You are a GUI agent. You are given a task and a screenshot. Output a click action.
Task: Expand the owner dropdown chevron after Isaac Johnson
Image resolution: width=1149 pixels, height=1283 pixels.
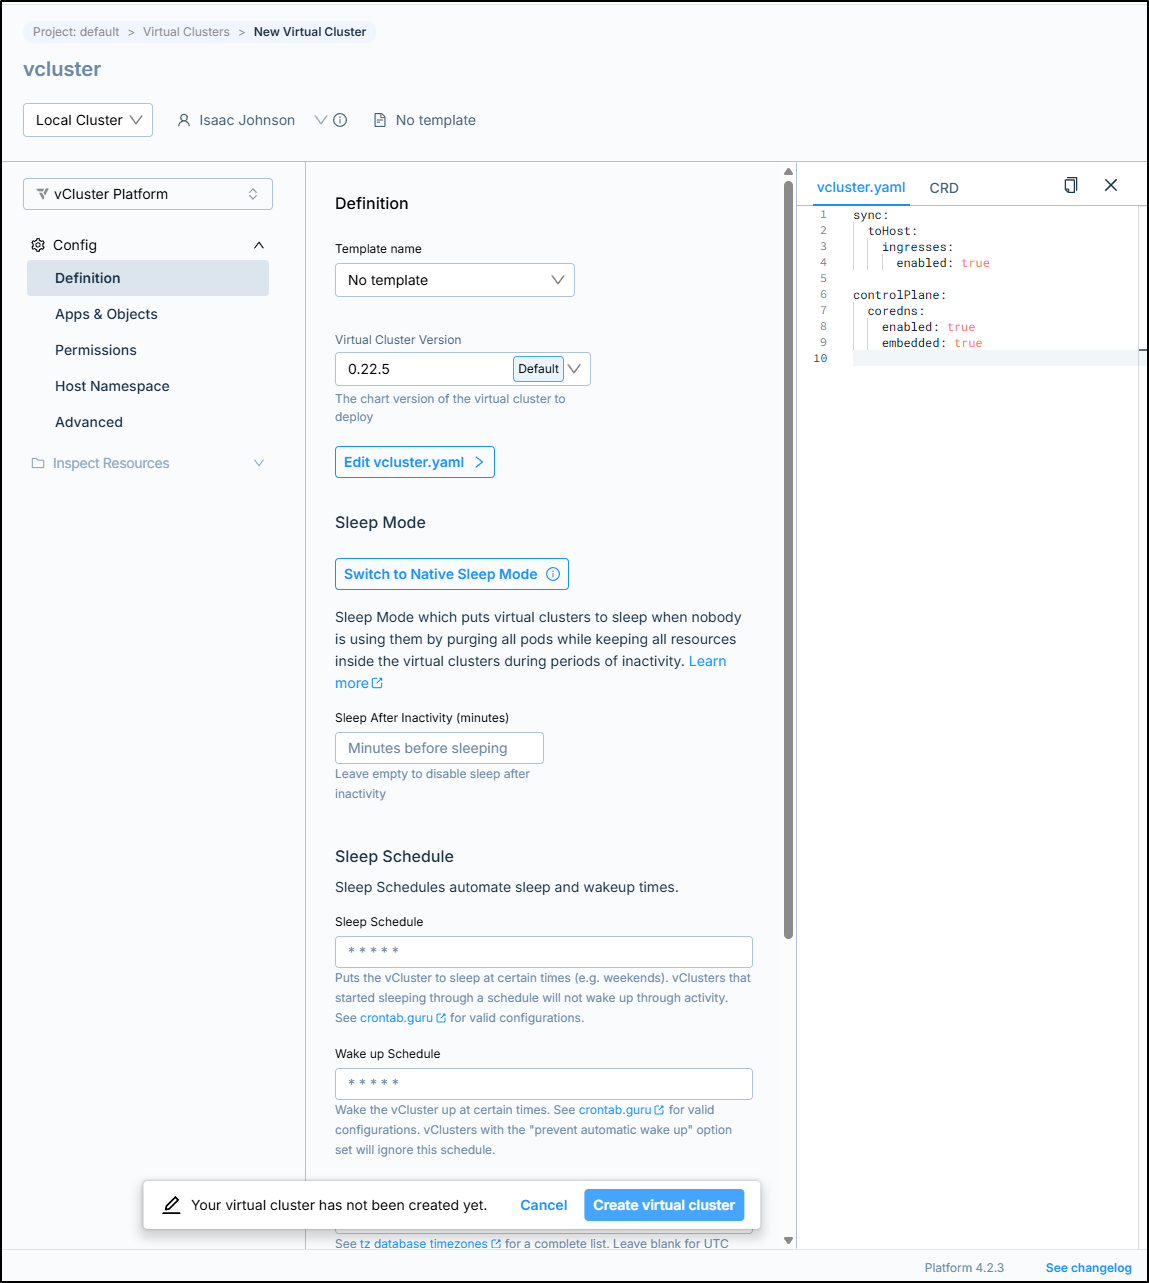point(321,120)
